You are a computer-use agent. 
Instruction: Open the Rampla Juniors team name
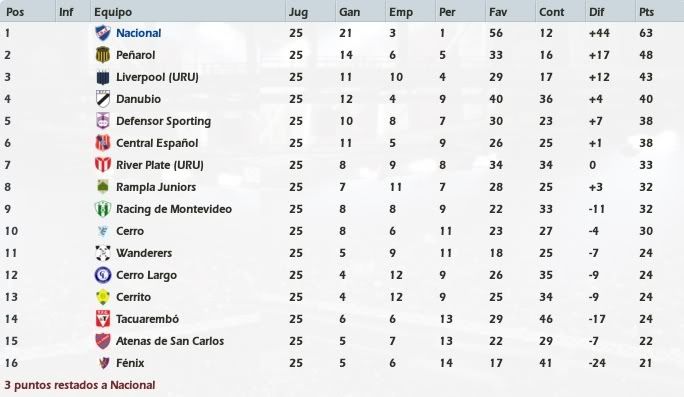pos(156,187)
